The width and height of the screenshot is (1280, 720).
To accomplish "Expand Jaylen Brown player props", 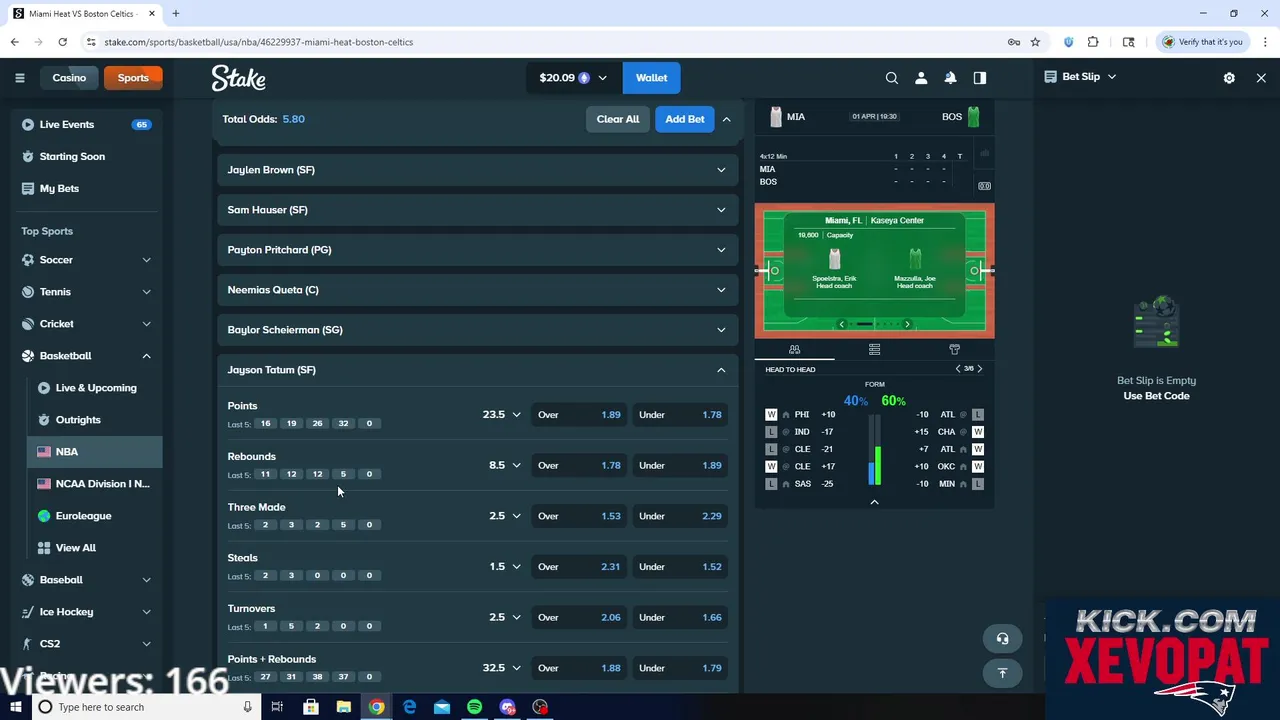I will (x=478, y=170).
